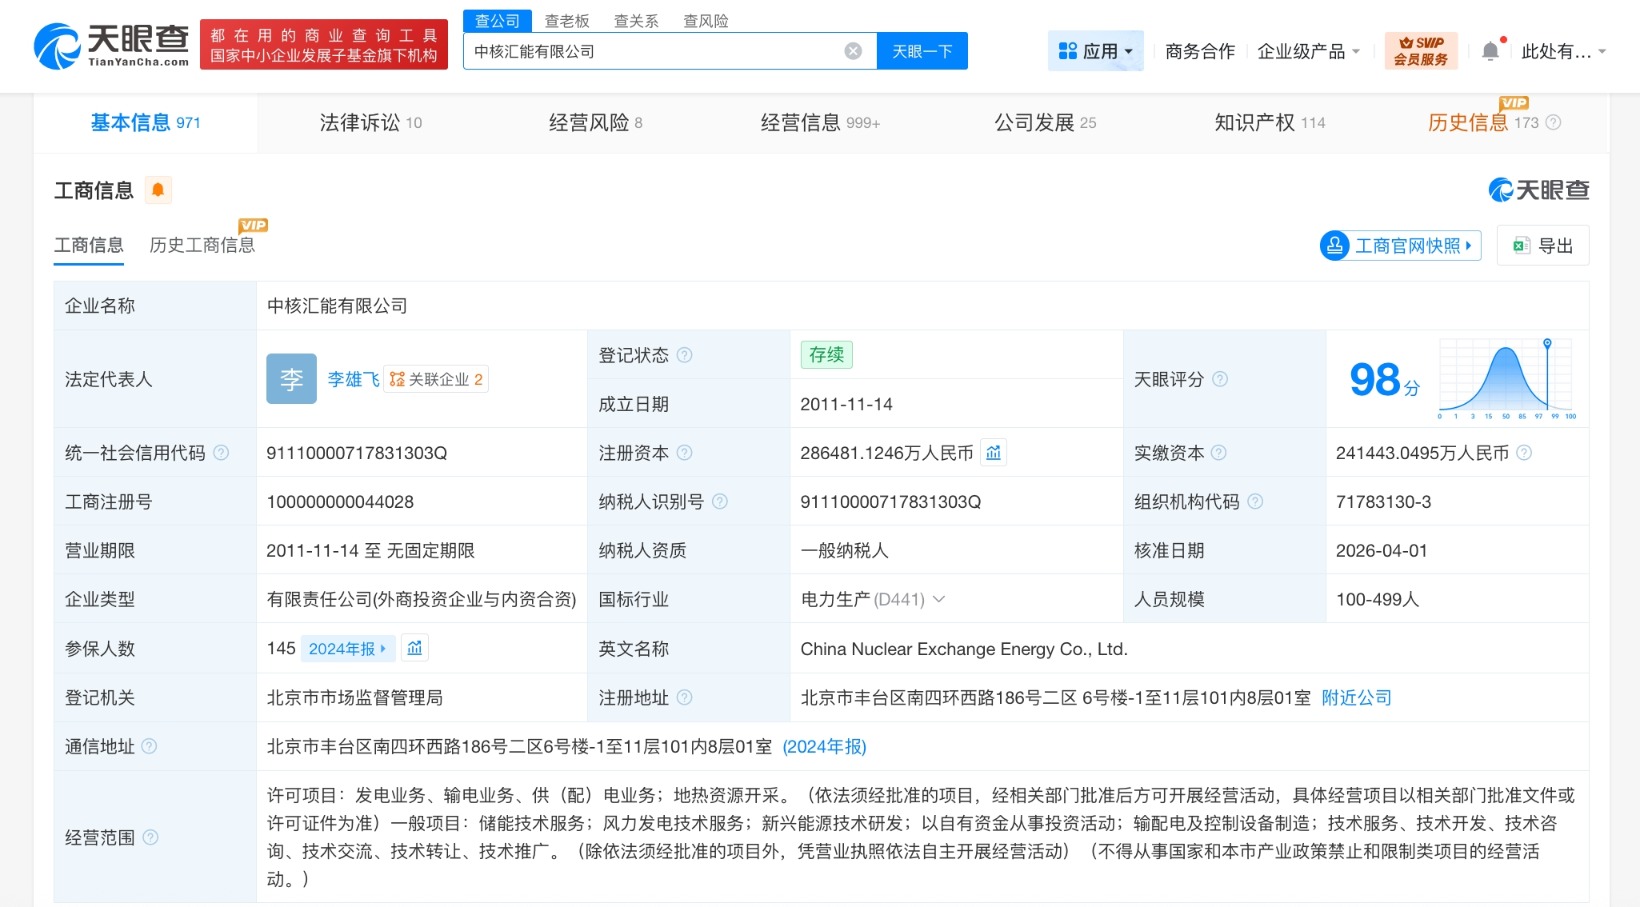This screenshot has width=1640, height=907.
Task: Open the chart icon beside 2024年报 tag
Action: pyautogui.click(x=415, y=648)
